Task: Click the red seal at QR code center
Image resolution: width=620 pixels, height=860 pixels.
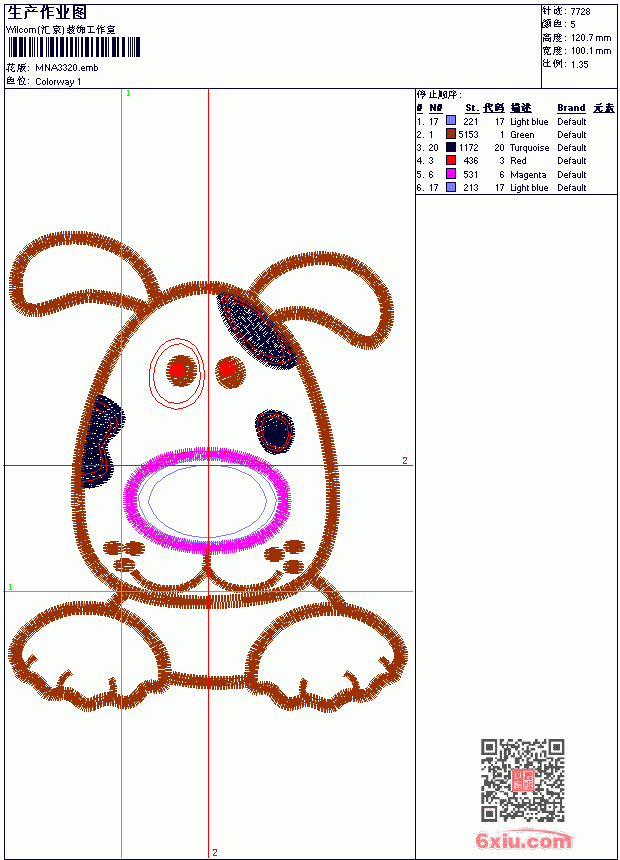Action: (x=523, y=780)
